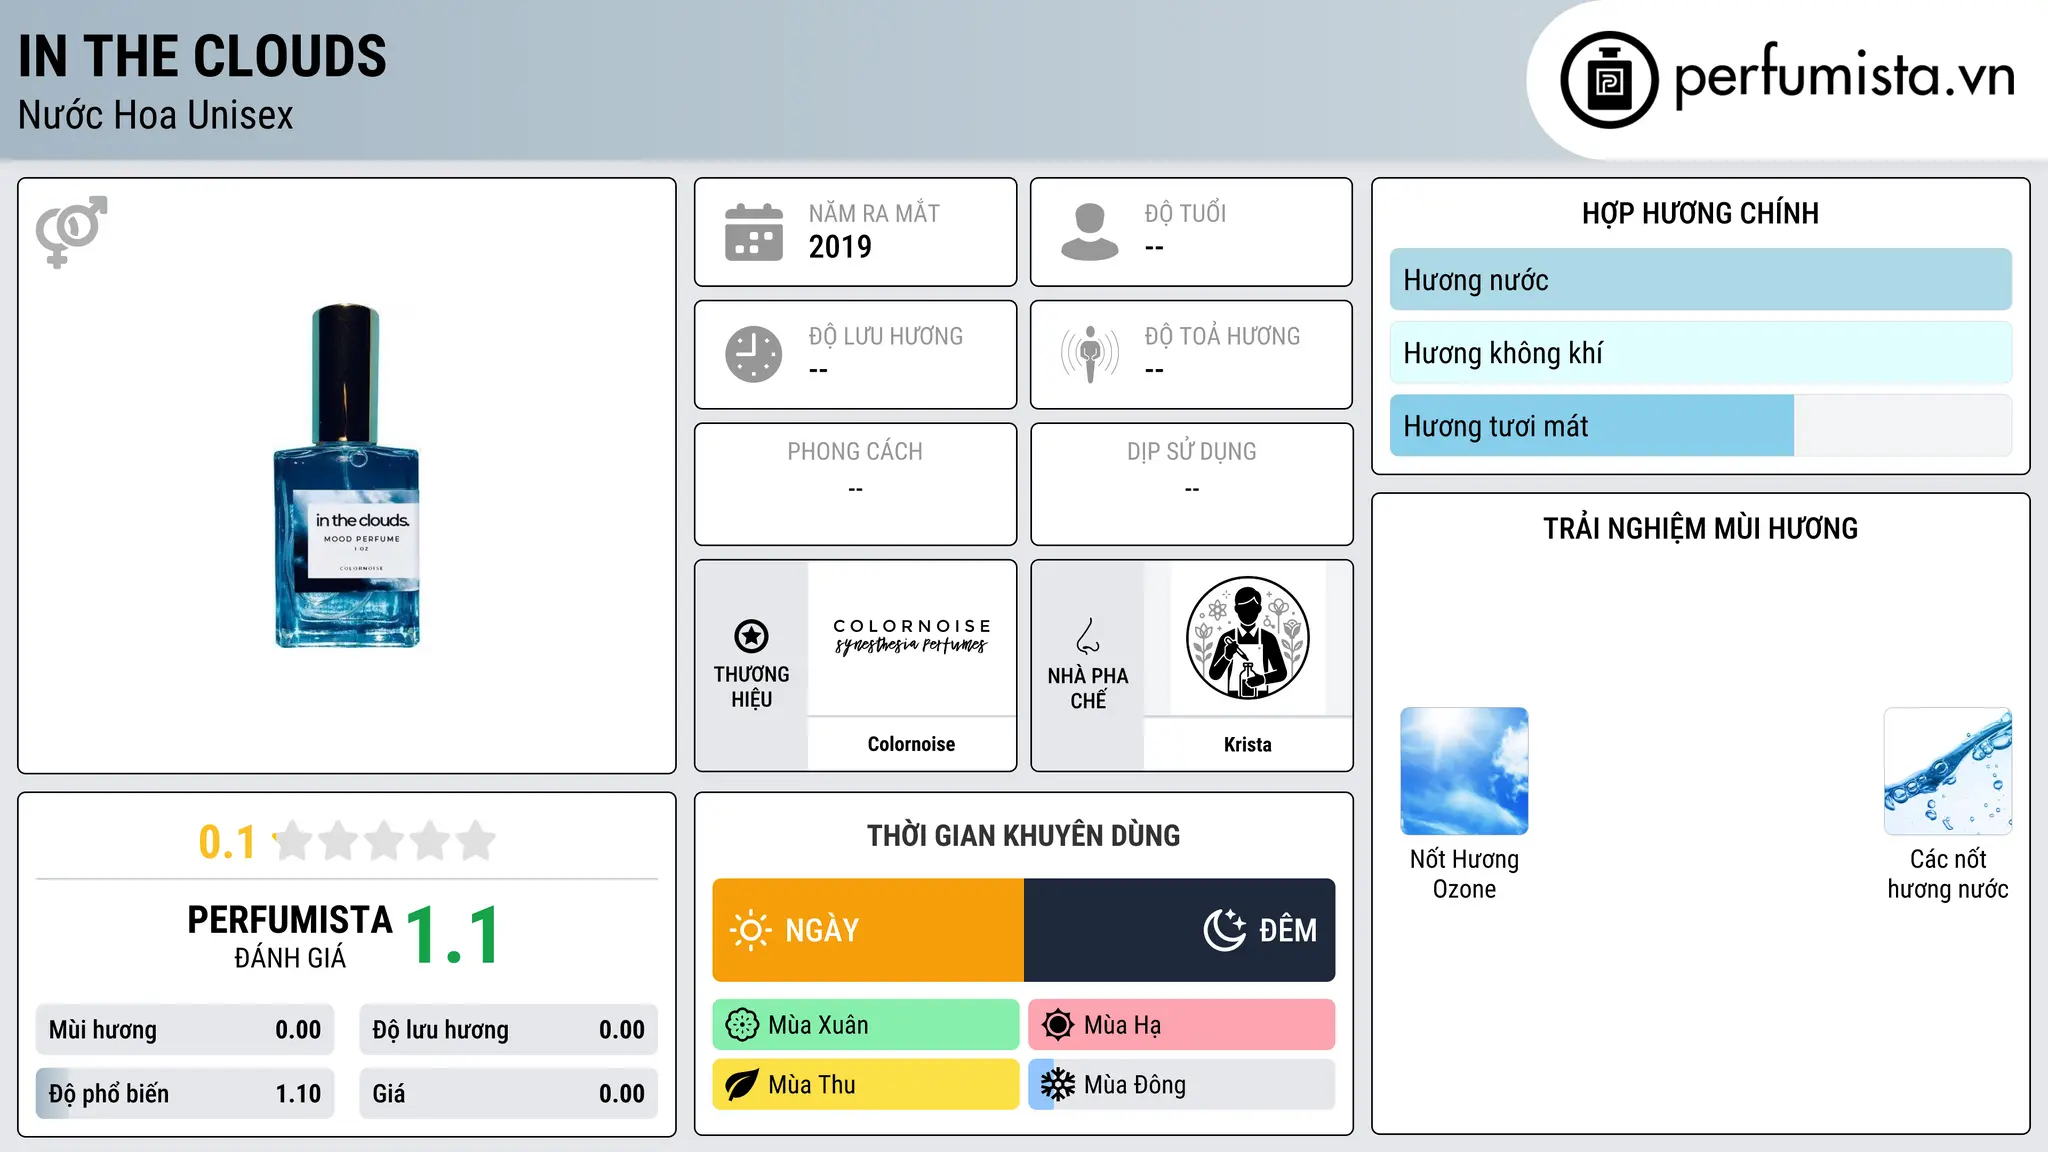Click the Nhà Pha Chế label
The height and width of the screenshot is (1152, 2048).
click(x=1088, y=688)
